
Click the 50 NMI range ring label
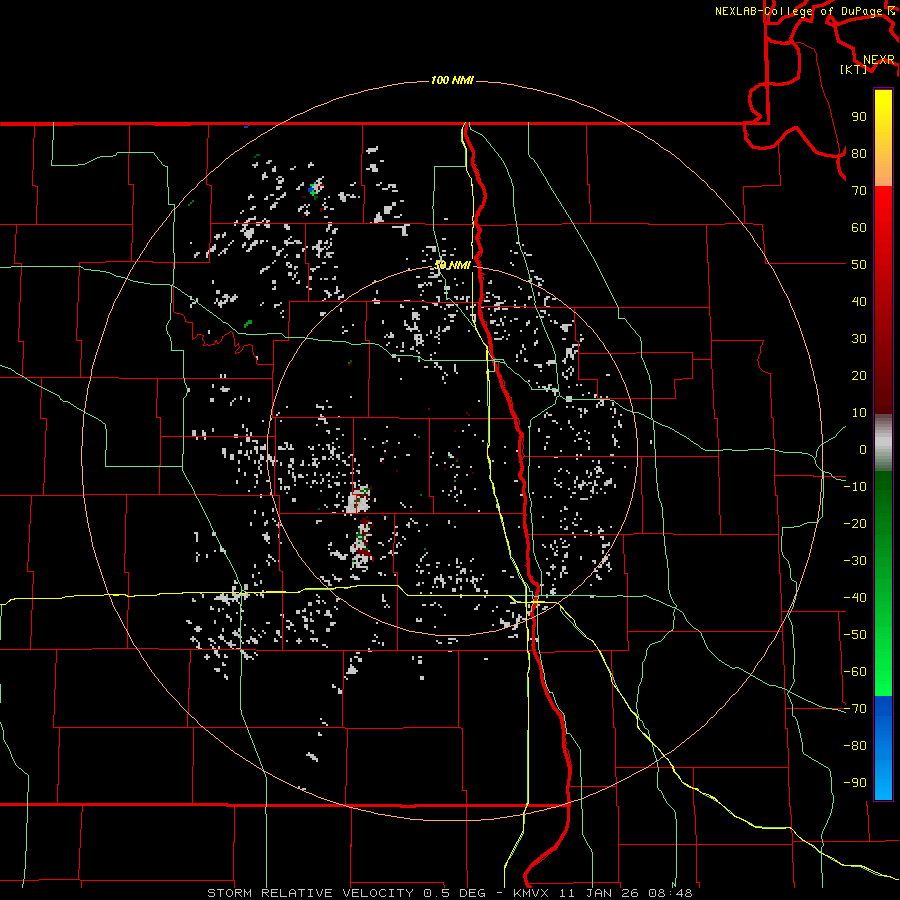pos(452,265)
